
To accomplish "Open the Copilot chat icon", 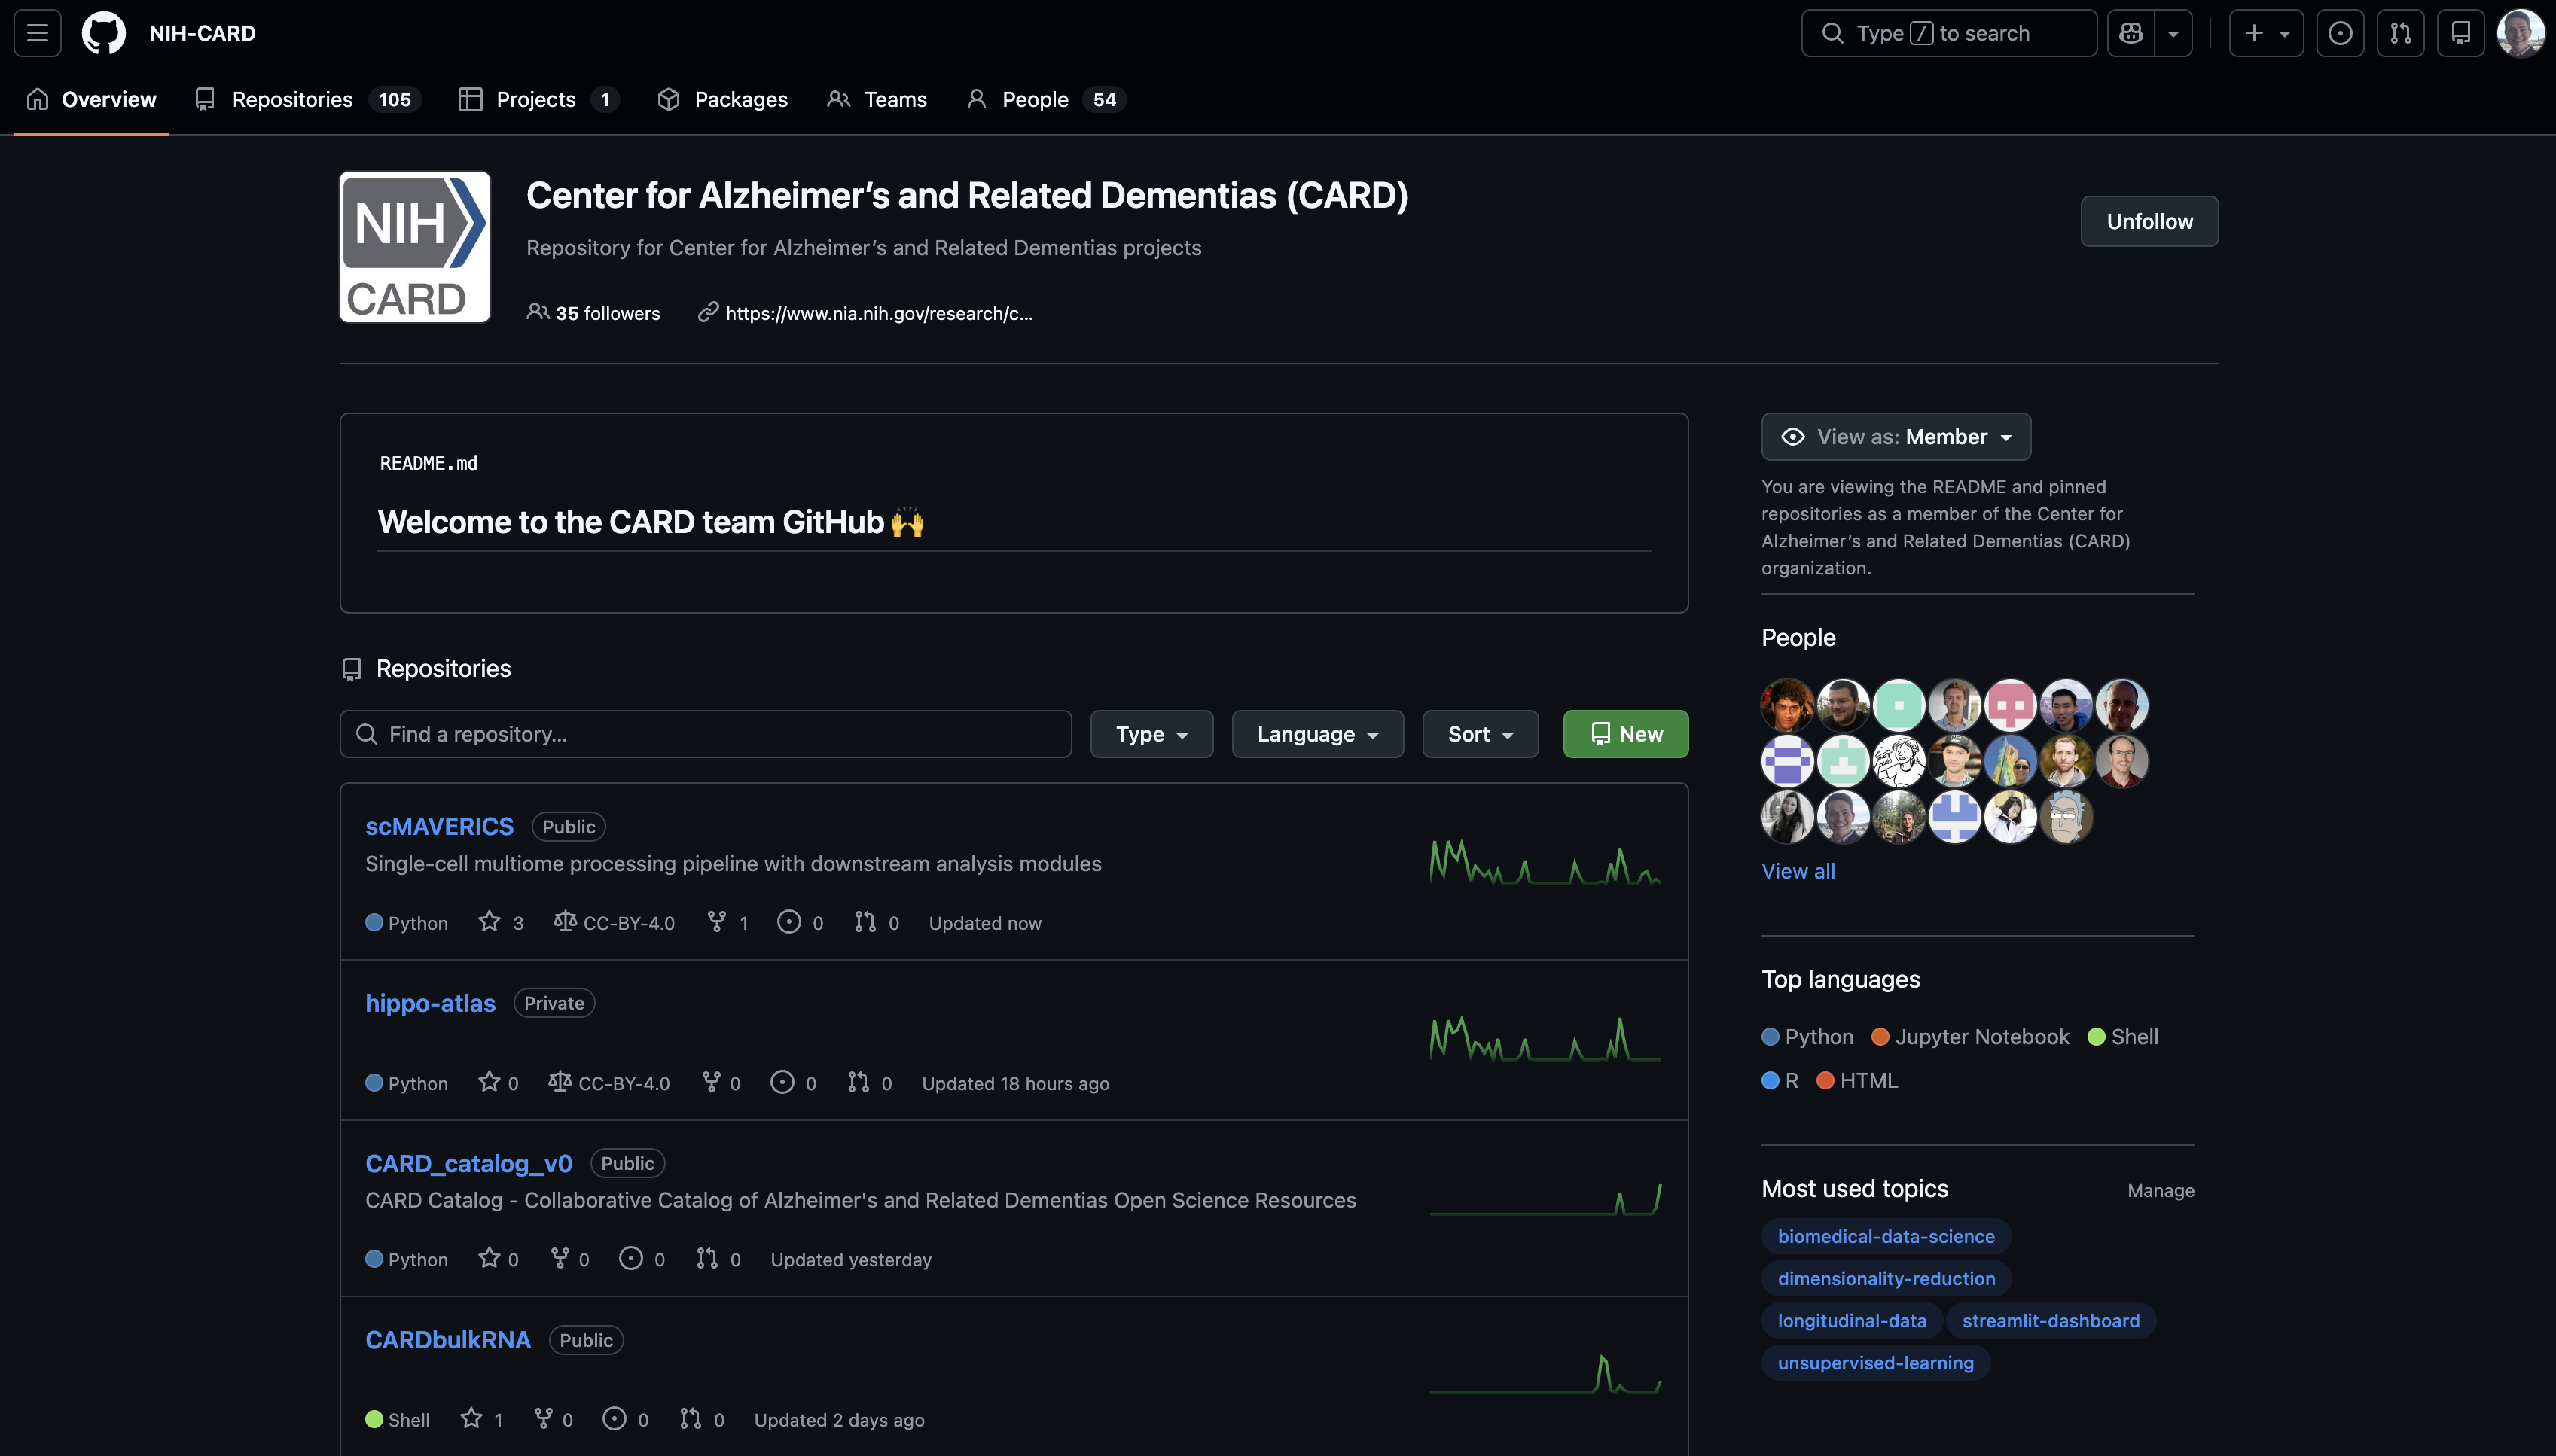I will point(2131,33).
